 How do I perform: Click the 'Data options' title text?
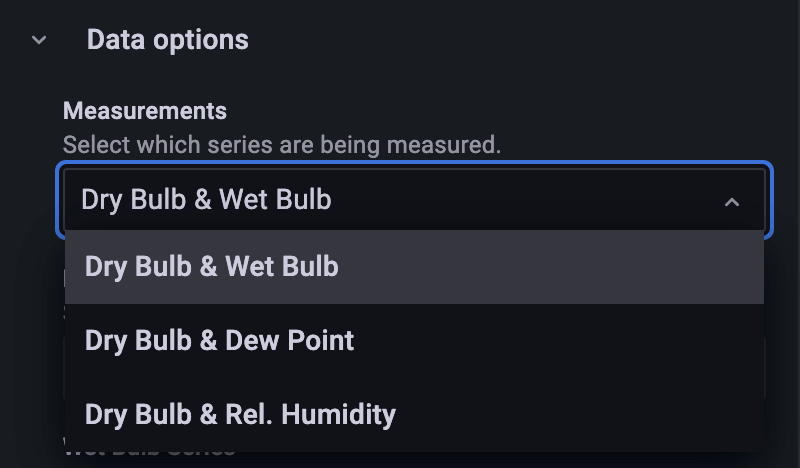(167, 40)
